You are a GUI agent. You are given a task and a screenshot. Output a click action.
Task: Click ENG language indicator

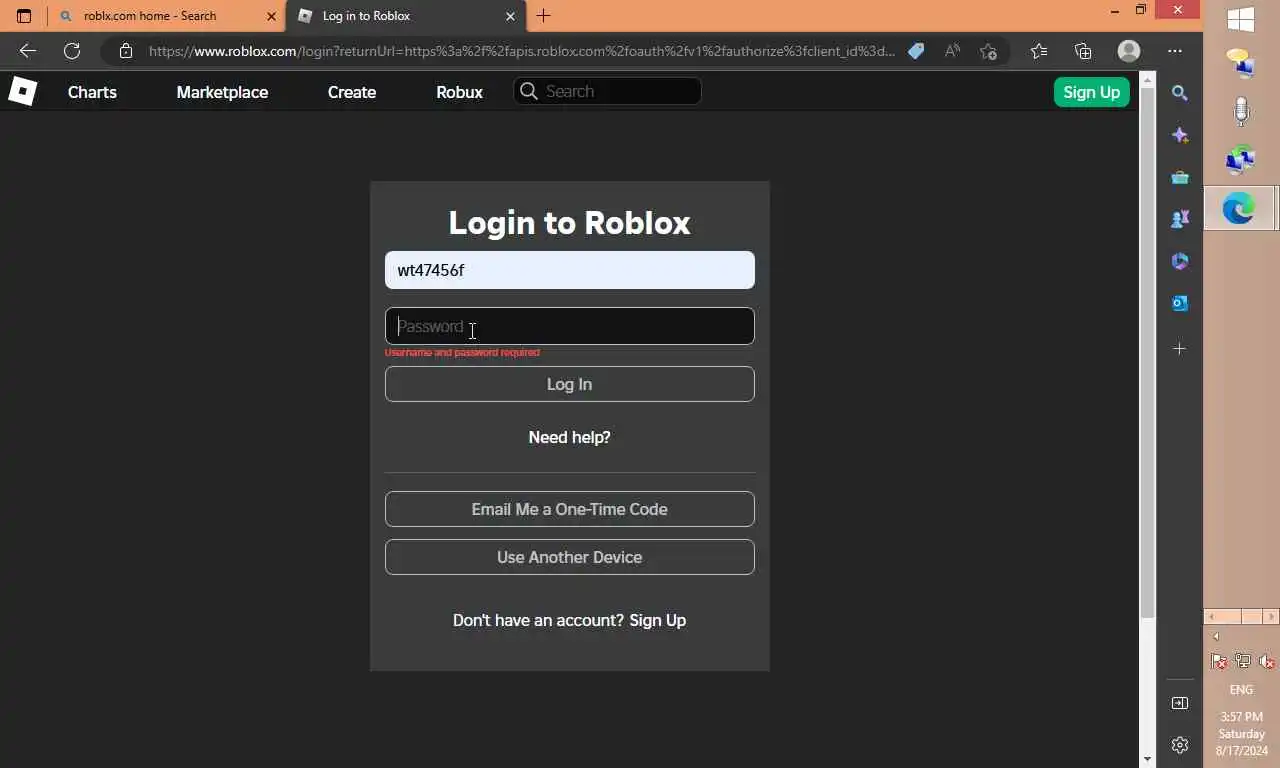click(x=1241, y=690)
